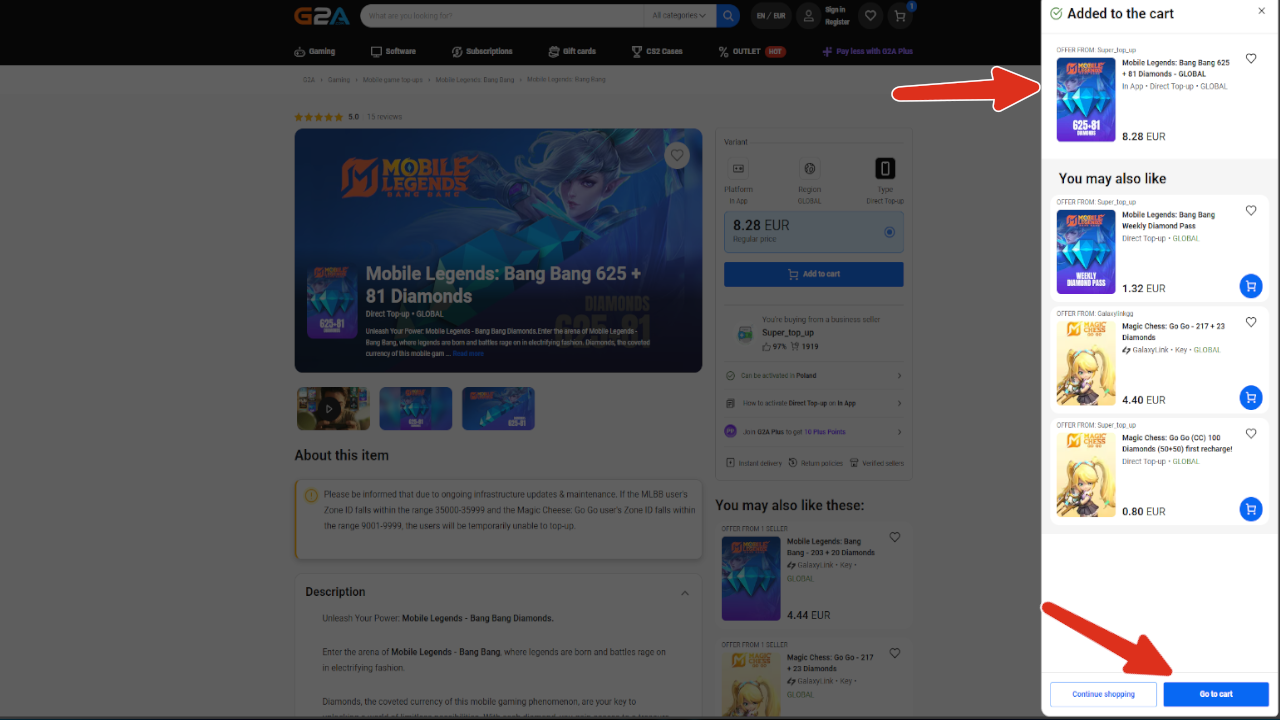Screen dimensions: 1280x720
Task: Wishlist the Weekly Diamond Pass suggestion
Action: (x=1251, y=211)
